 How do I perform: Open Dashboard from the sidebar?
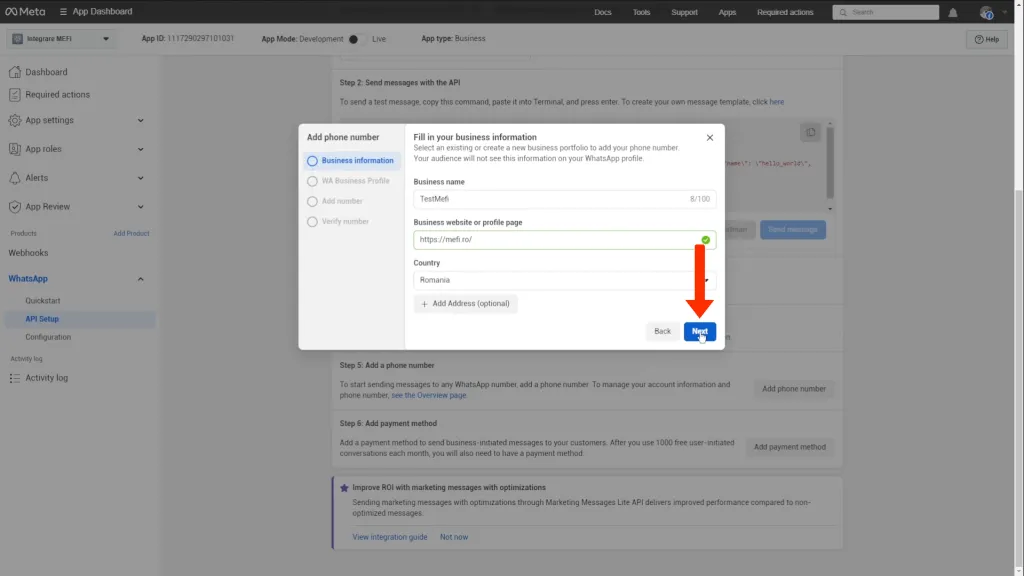46,72
